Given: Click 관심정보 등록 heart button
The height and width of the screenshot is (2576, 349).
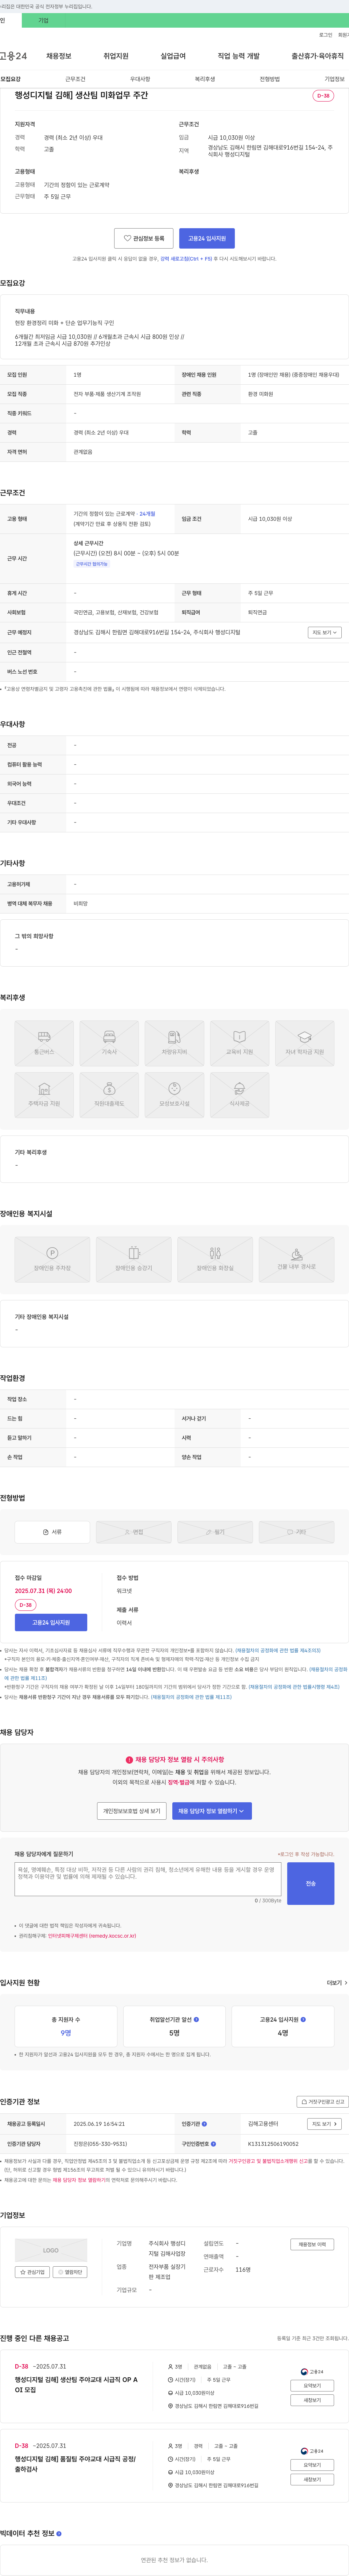Looking at the screenshot, I should (x=144, y=238).
